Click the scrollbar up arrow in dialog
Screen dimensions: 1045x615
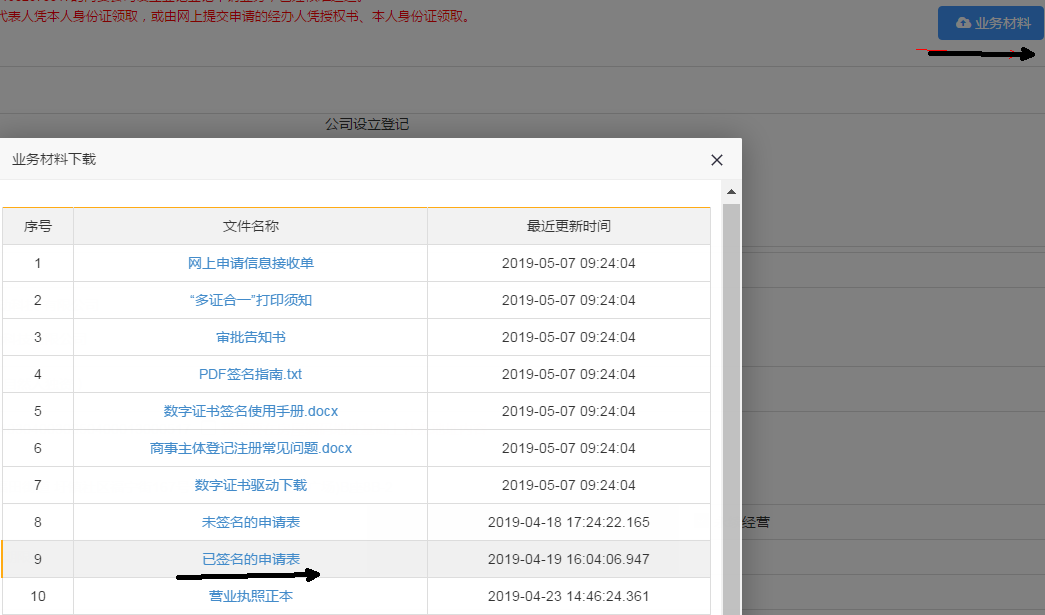point(731,191)
